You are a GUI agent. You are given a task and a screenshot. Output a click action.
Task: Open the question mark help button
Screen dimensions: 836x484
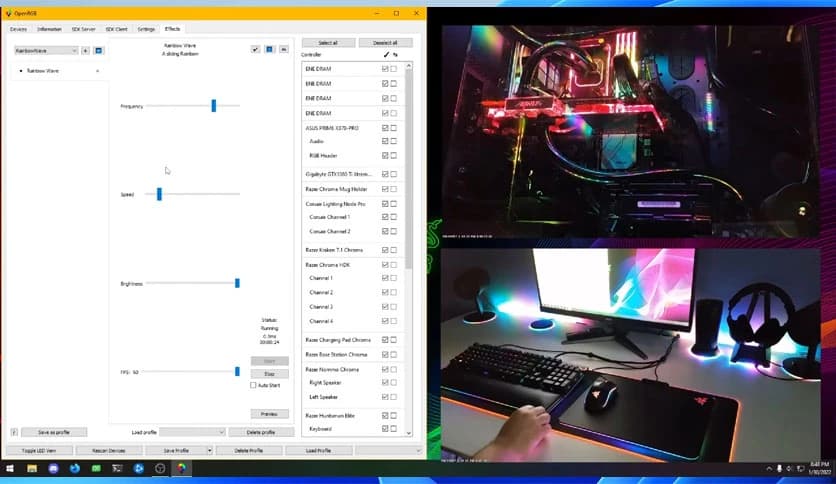[x=14, y=432]
